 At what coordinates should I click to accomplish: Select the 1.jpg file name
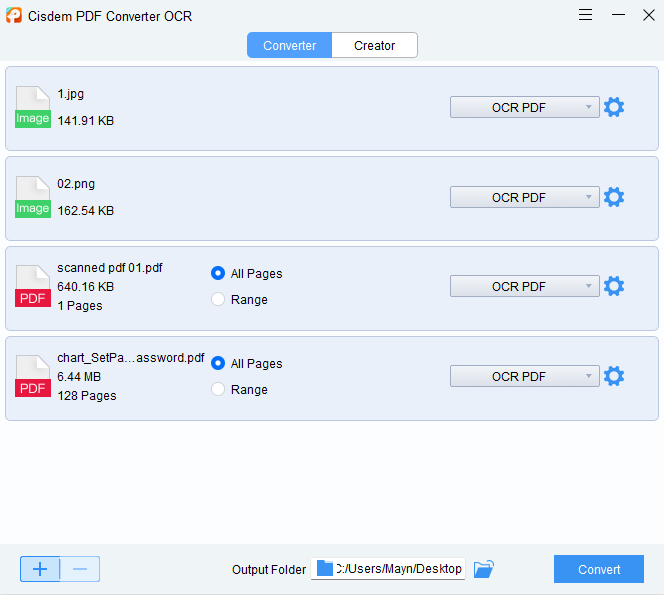pos(71,94)
